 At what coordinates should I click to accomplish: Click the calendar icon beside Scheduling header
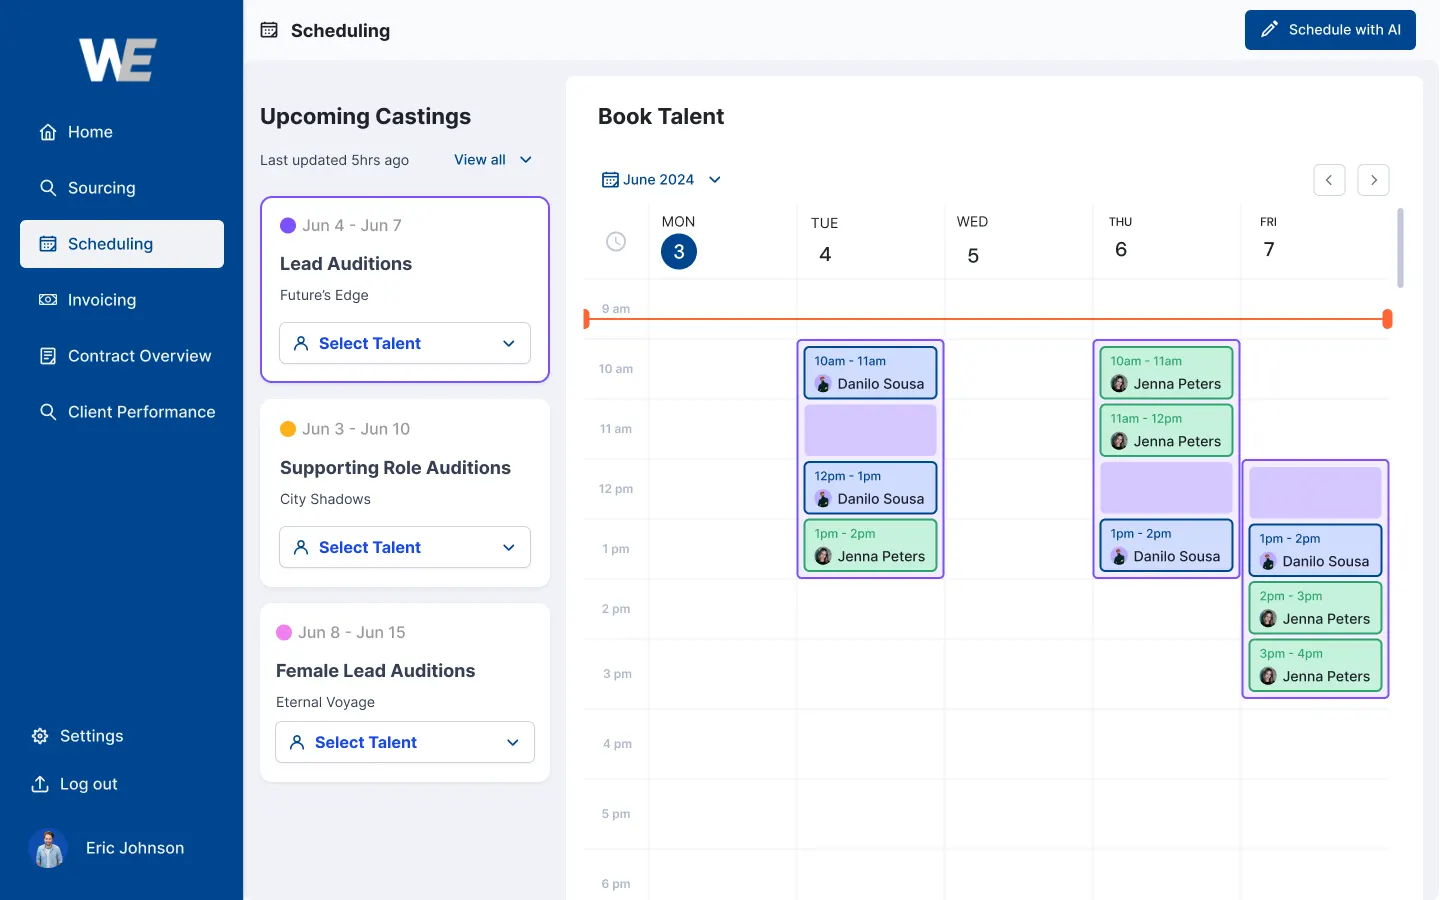point(269,30)
